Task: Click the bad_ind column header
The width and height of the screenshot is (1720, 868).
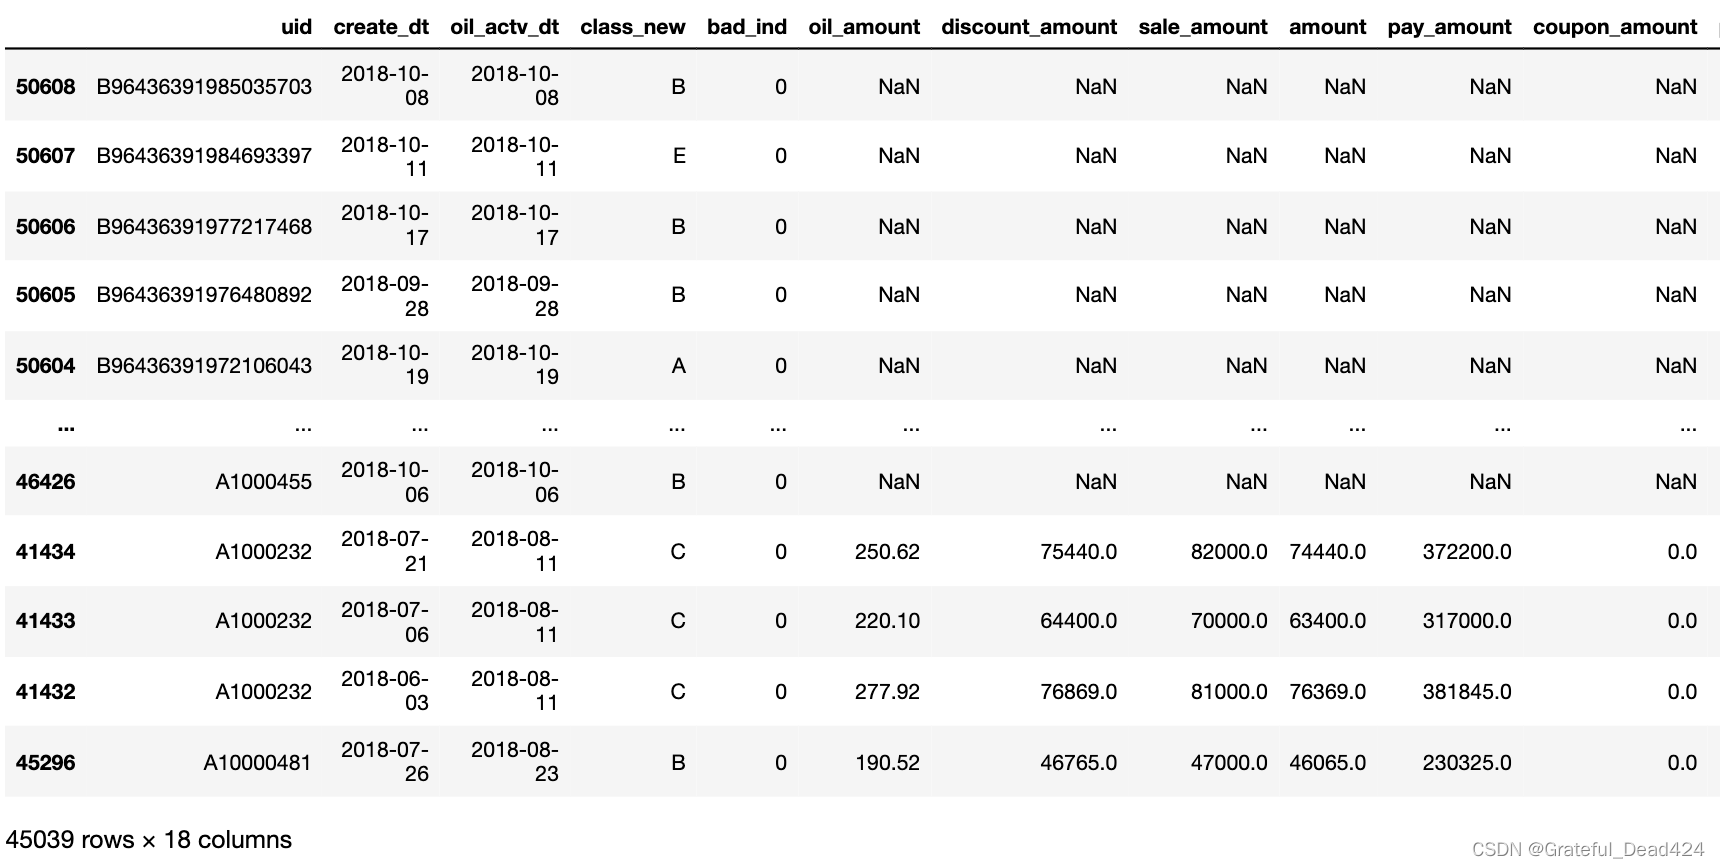Action: click(746, 27)
